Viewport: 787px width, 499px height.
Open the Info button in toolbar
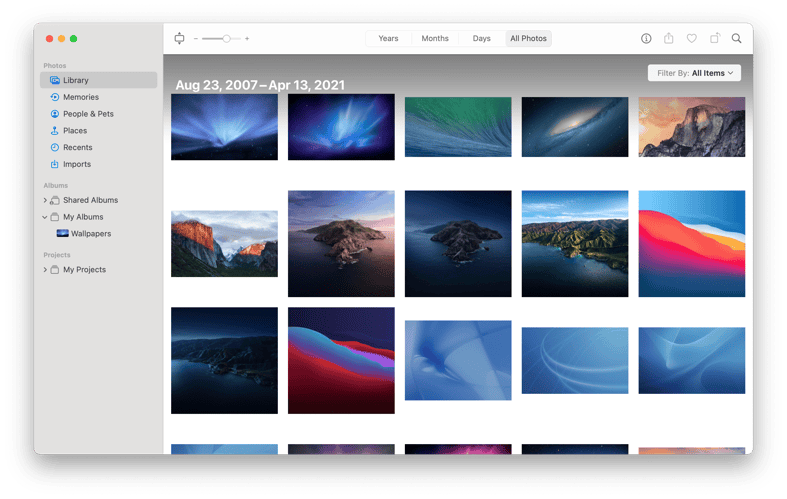[646, 38]
